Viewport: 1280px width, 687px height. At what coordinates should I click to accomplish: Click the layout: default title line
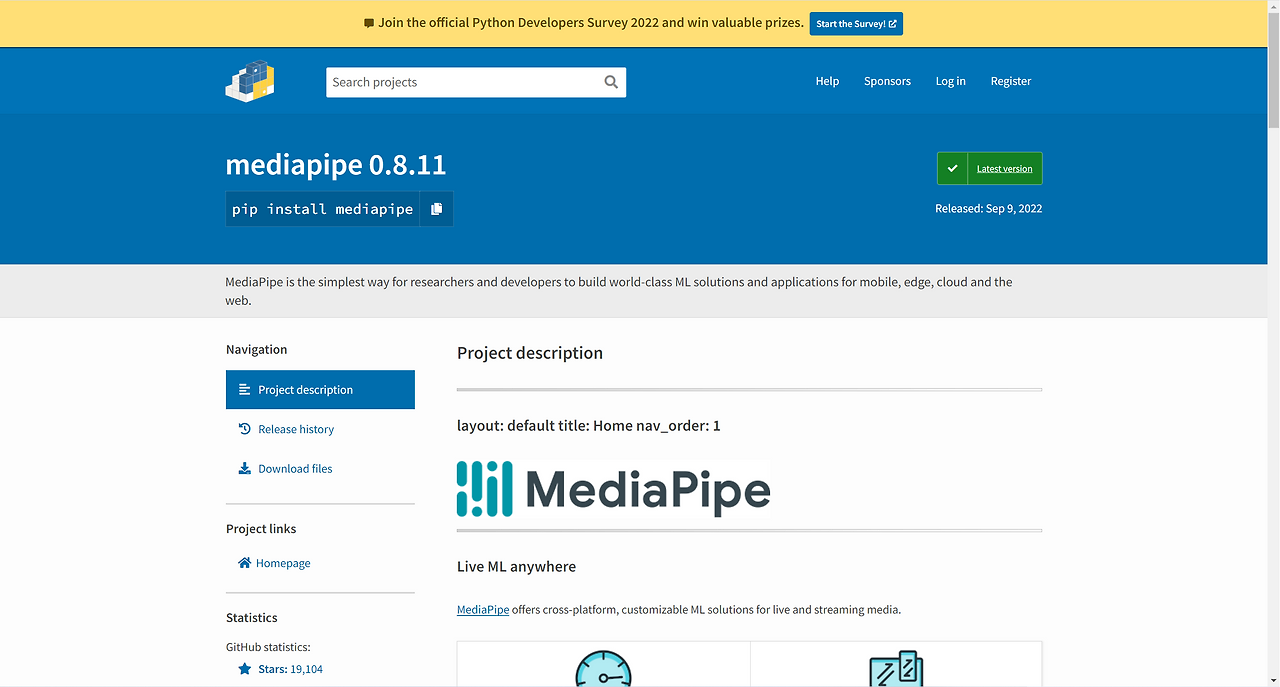(588, 426)
